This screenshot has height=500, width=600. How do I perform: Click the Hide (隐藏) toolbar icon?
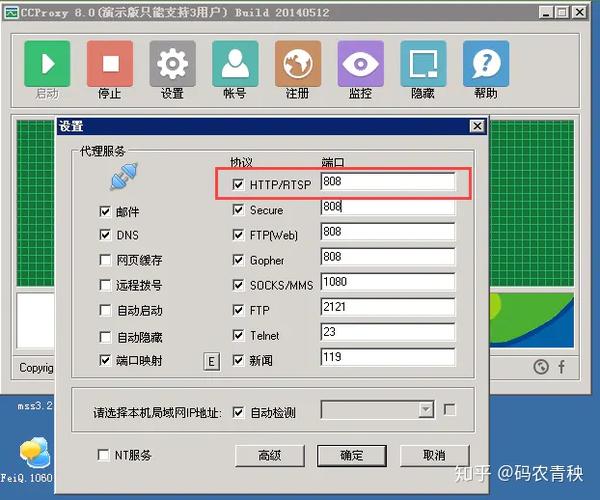423,64
